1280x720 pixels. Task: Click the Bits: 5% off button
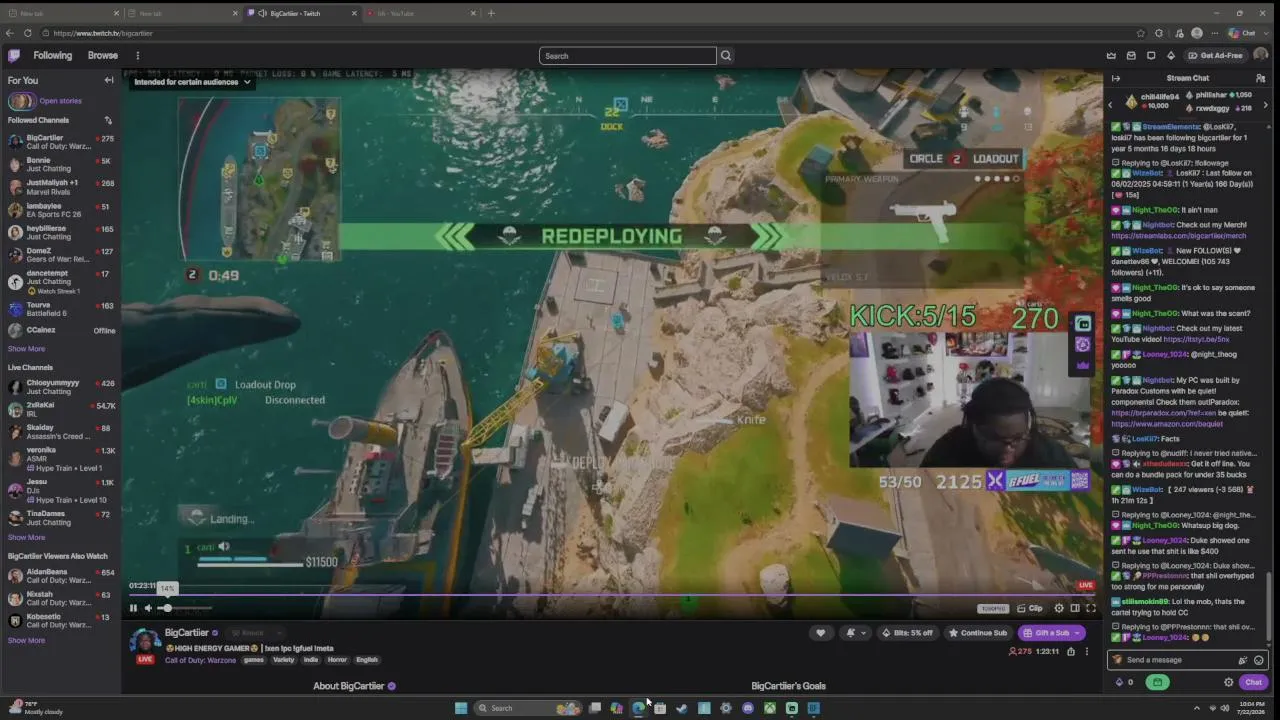pyautogui.click(x=907, y=633)
